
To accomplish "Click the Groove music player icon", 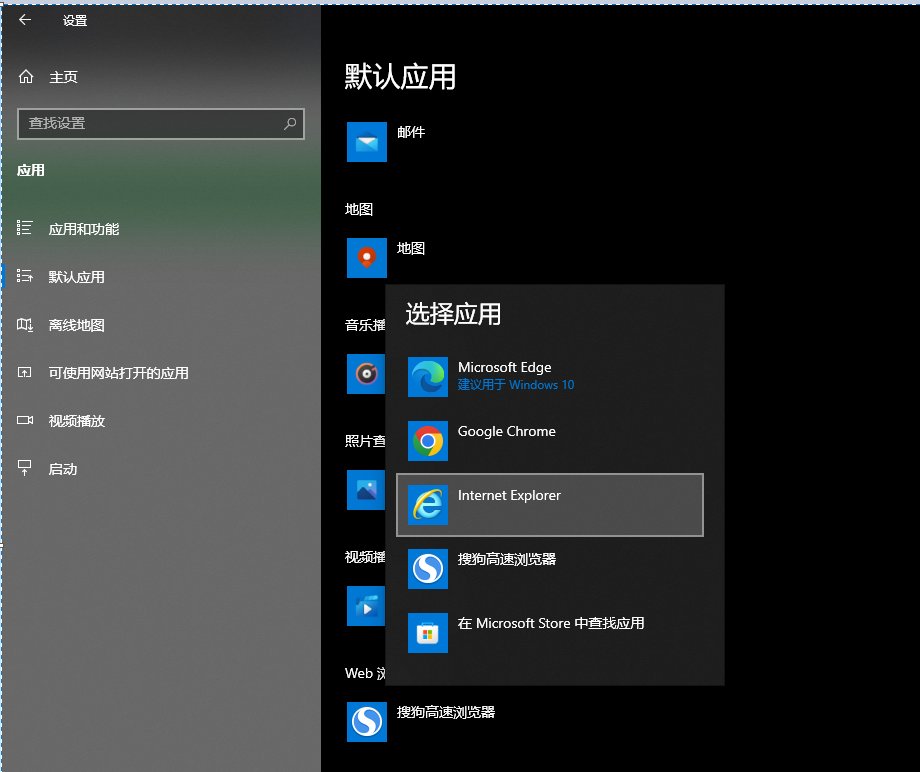I will pos(366,374).
